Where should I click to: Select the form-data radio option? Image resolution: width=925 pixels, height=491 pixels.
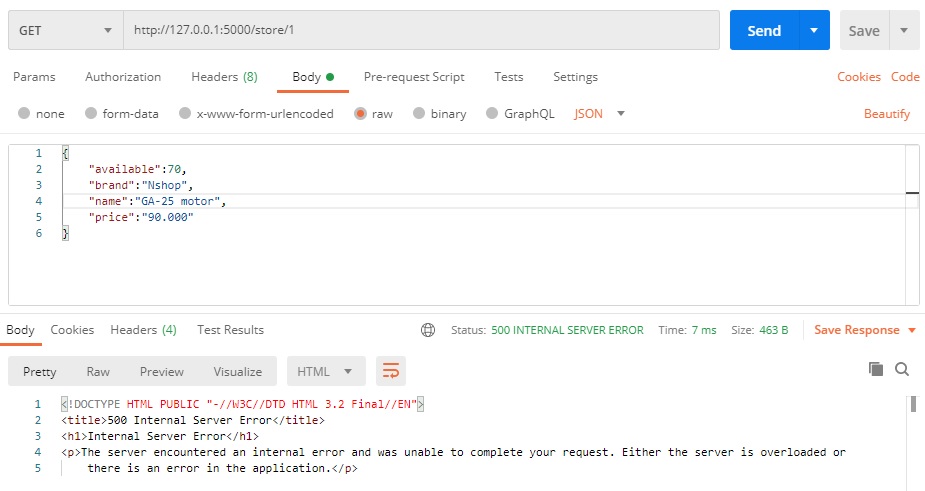(x=90, y=113)
